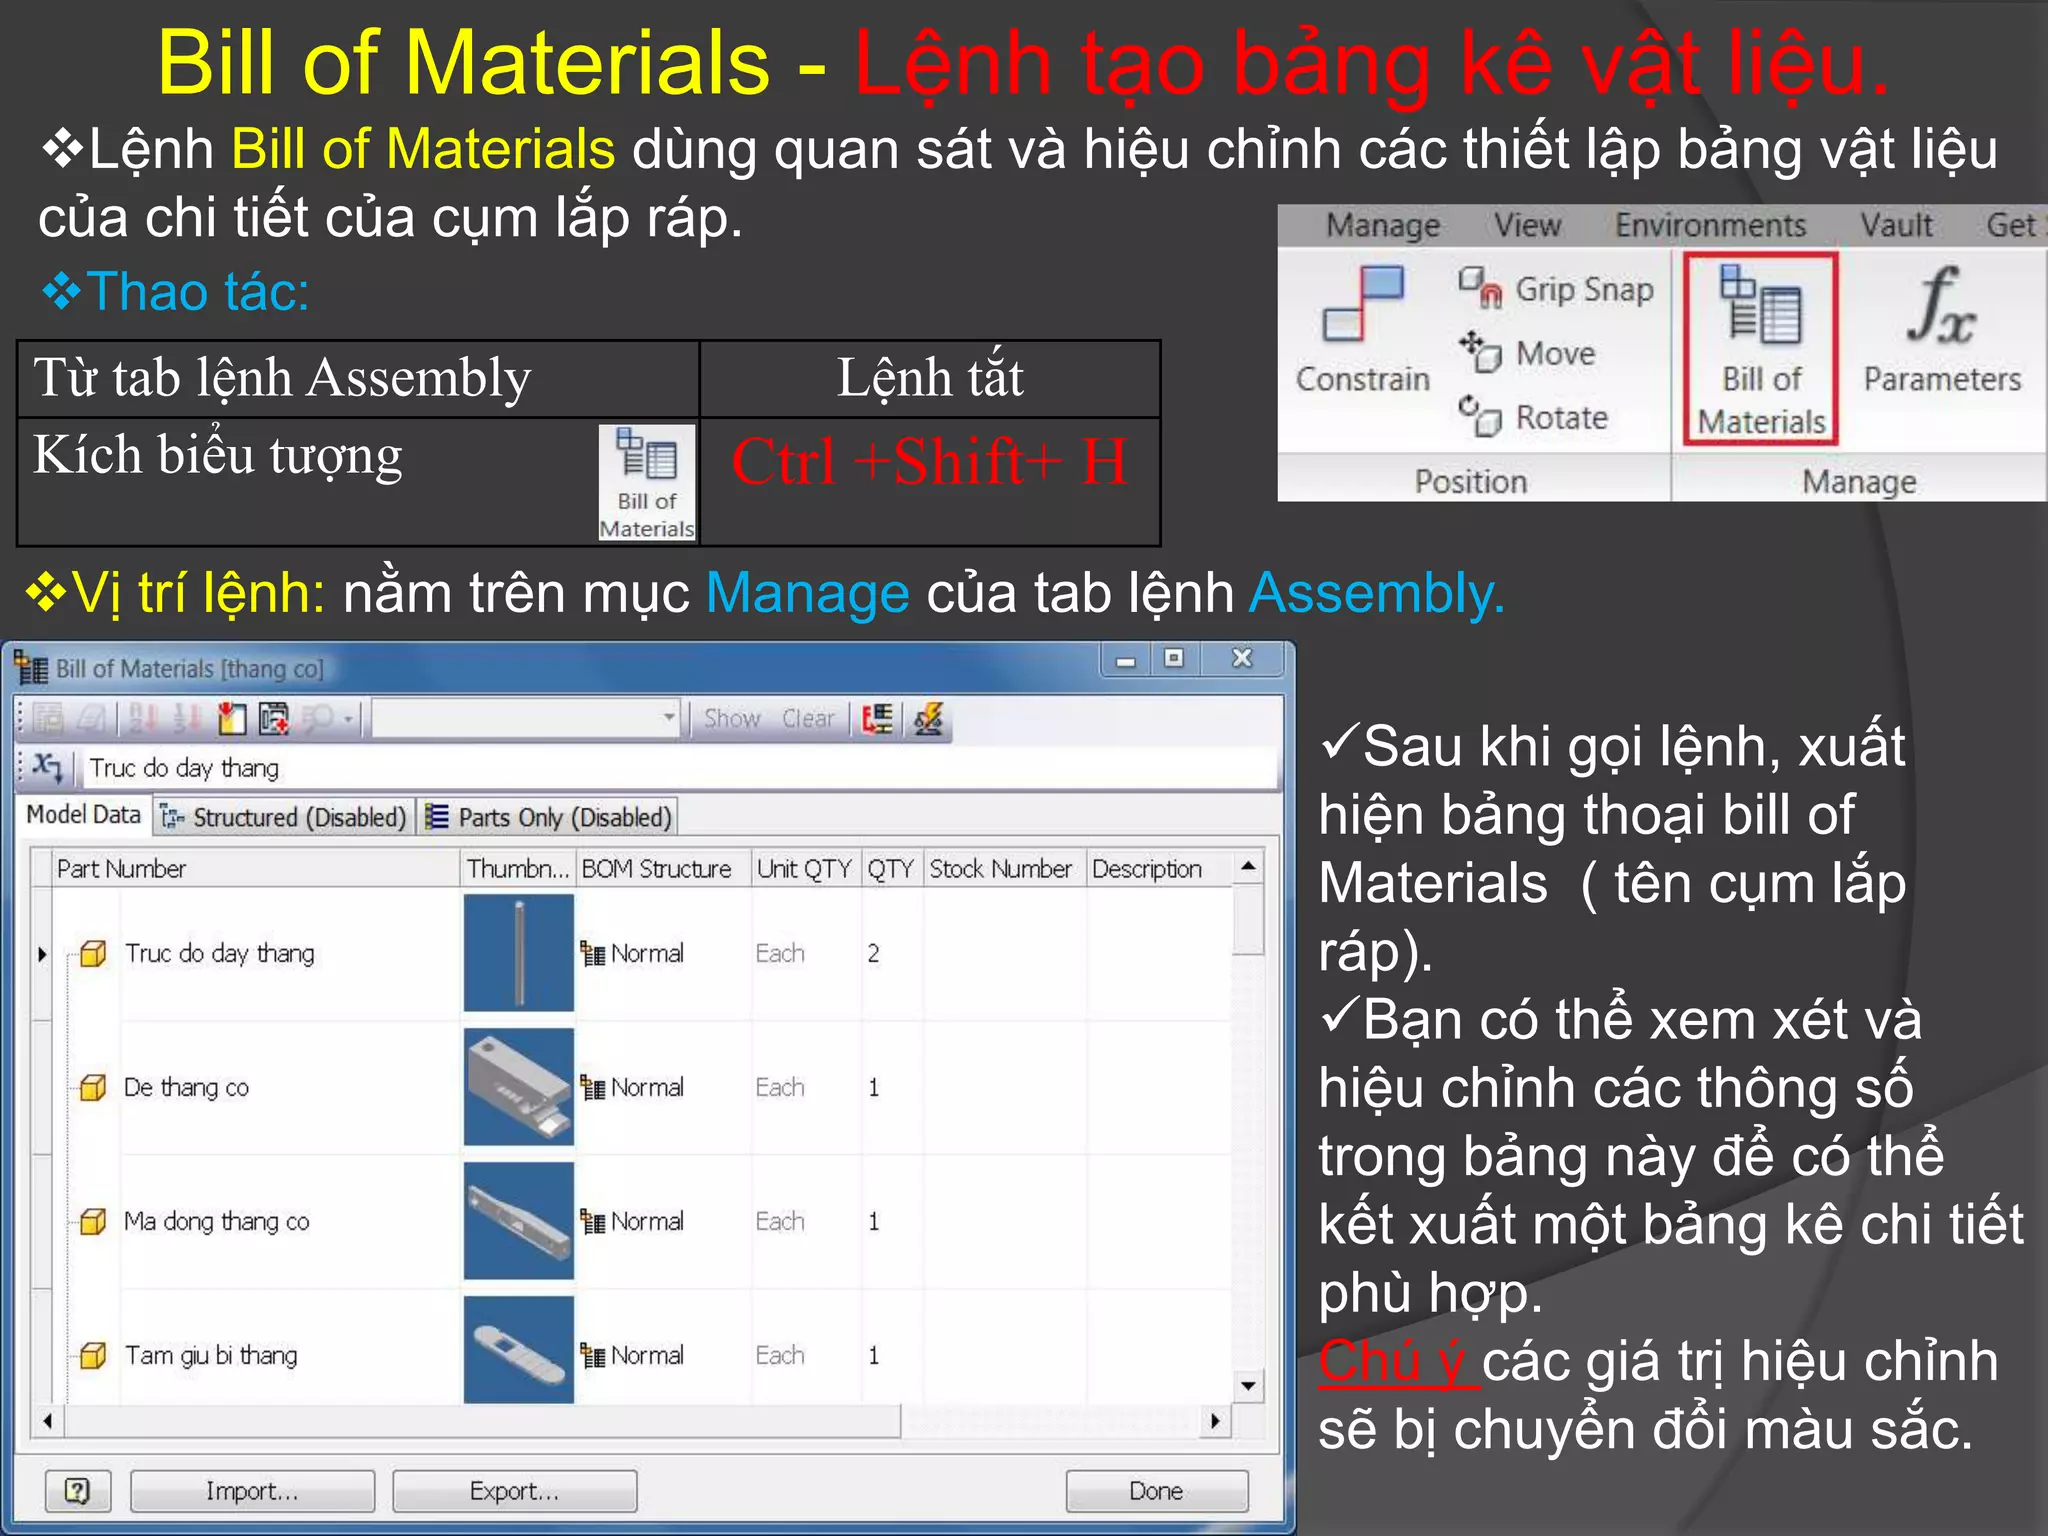Switch to the Model Data tab

(84, 815)
